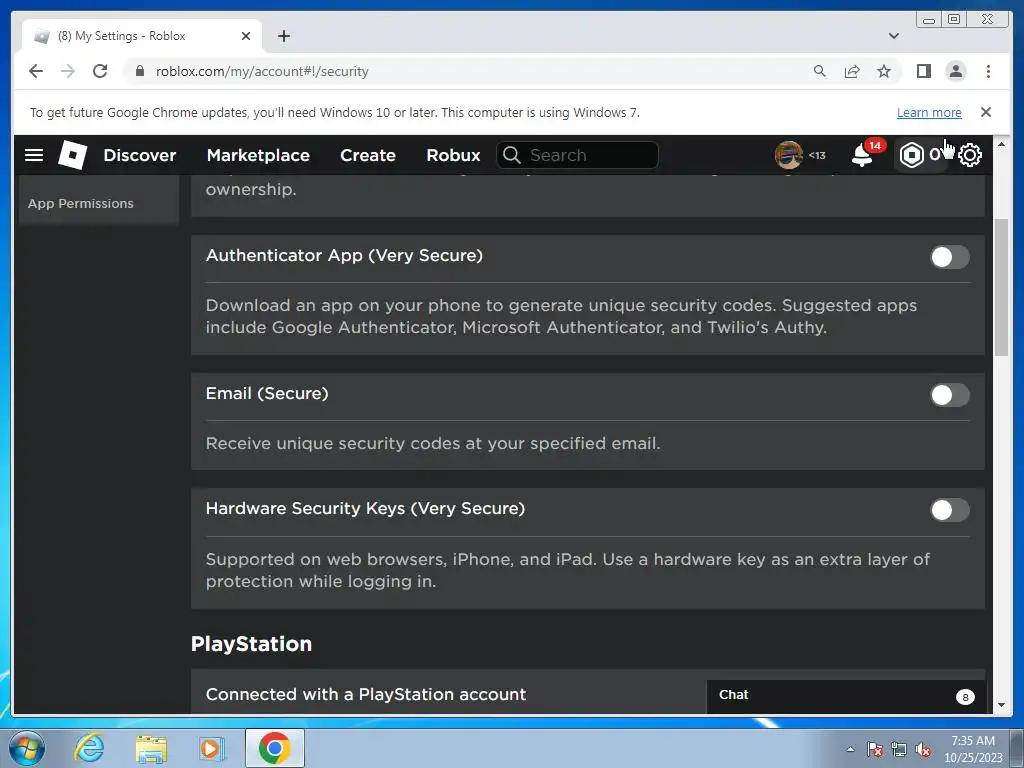Click the muted volume tray icon

(x=923, y=750)
